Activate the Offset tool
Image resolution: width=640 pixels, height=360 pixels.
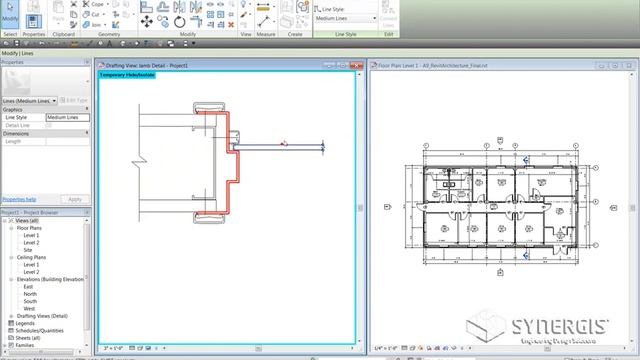click(x=163, y=7)
